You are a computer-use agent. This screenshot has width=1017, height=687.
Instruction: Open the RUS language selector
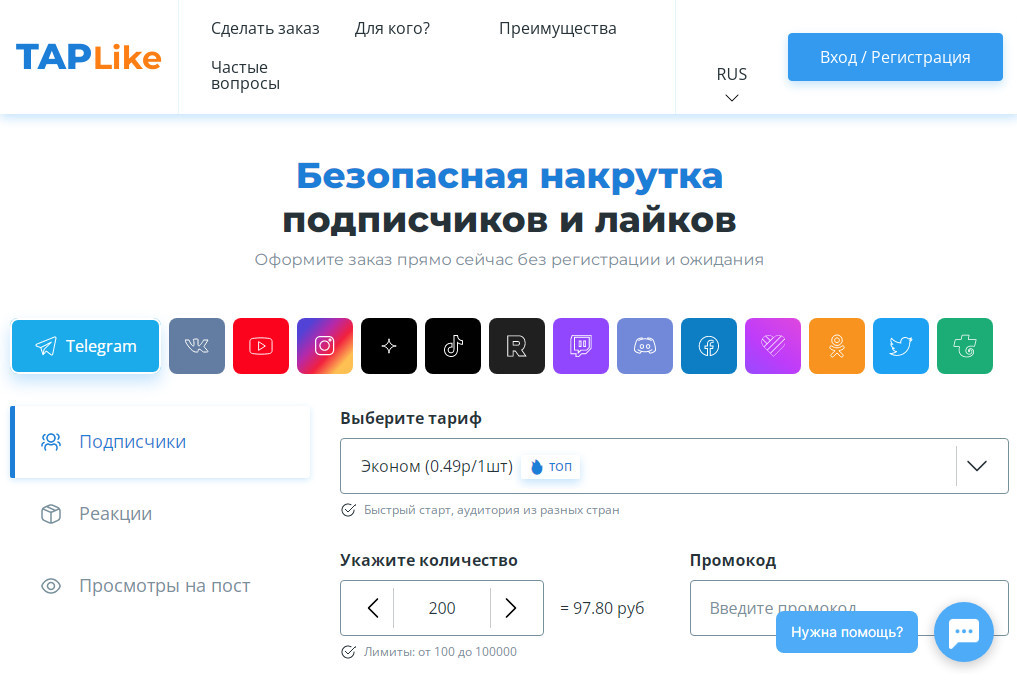point(732,84)
